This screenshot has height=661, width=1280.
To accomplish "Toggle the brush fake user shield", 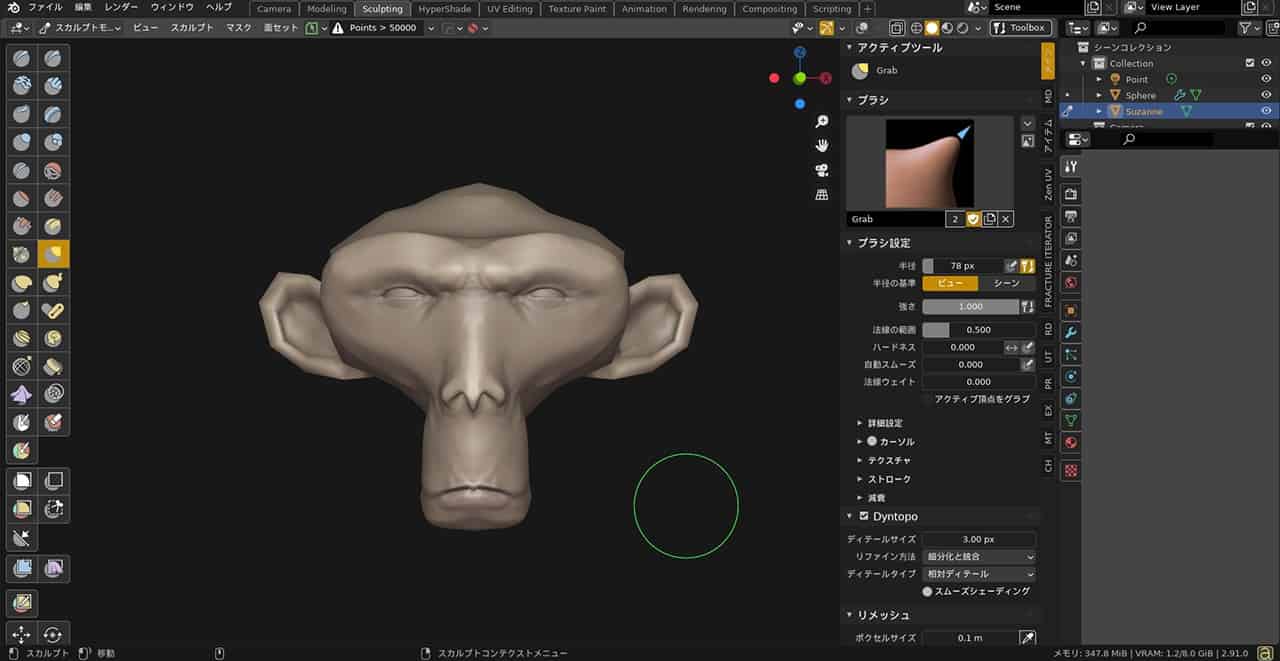I will [973, 219].
